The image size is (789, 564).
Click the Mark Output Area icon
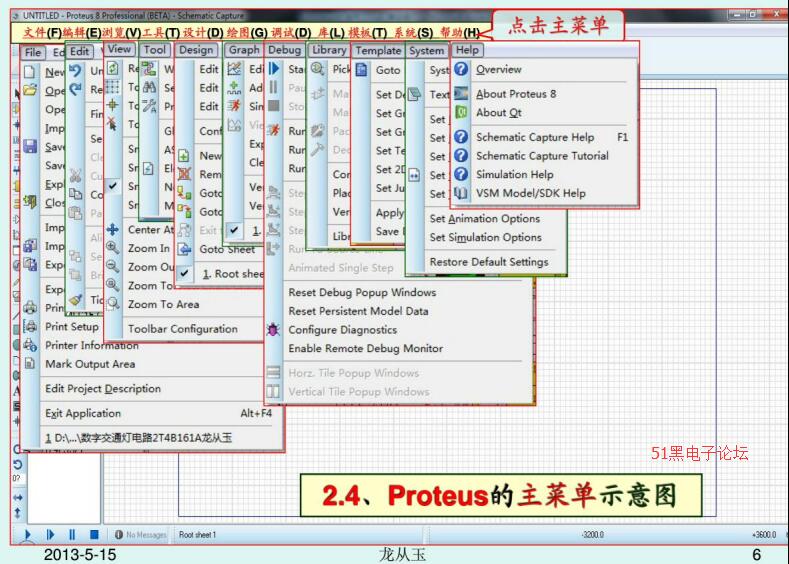pos(30,363)
